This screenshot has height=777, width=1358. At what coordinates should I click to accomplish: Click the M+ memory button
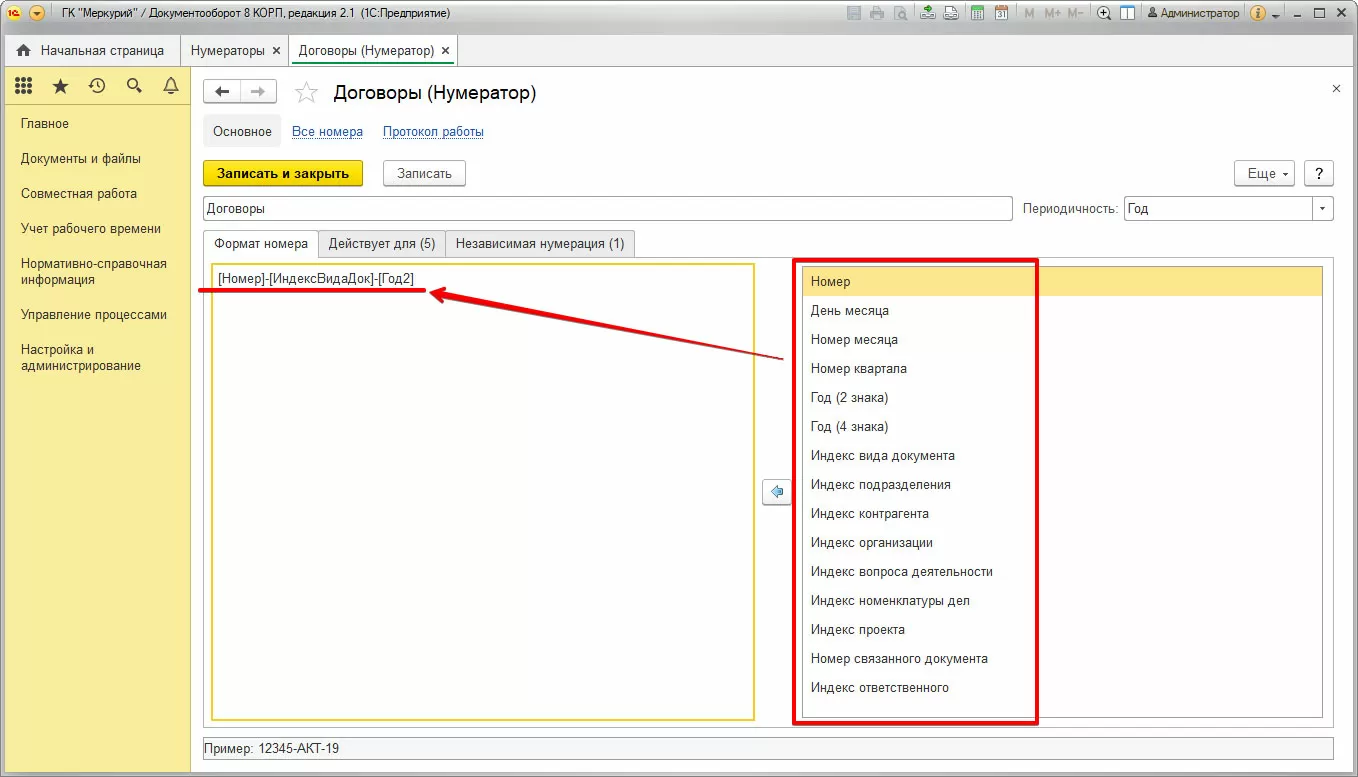coord(1052,13)
